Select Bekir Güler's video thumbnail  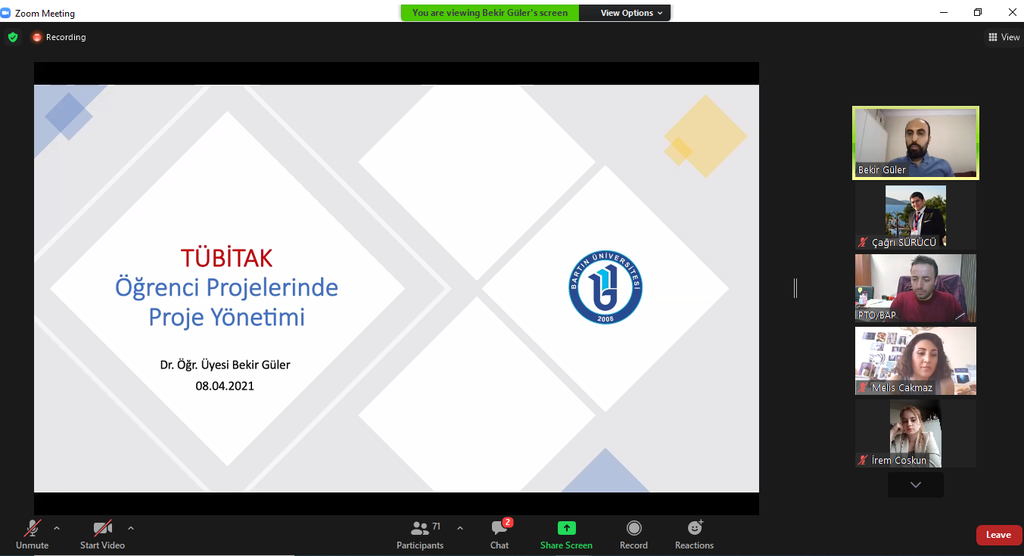point(915,142)
